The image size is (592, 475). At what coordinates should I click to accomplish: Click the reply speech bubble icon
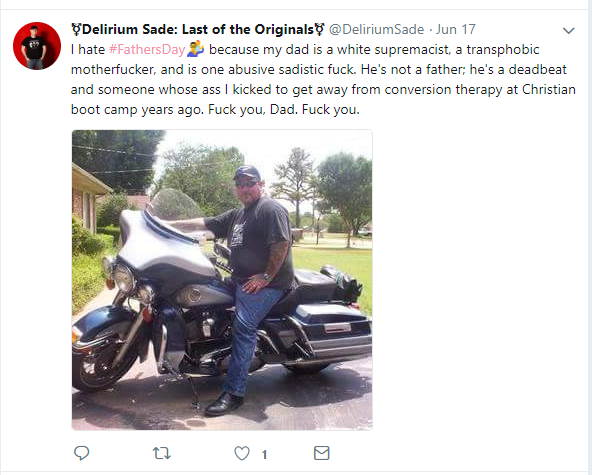coord(81,453)
